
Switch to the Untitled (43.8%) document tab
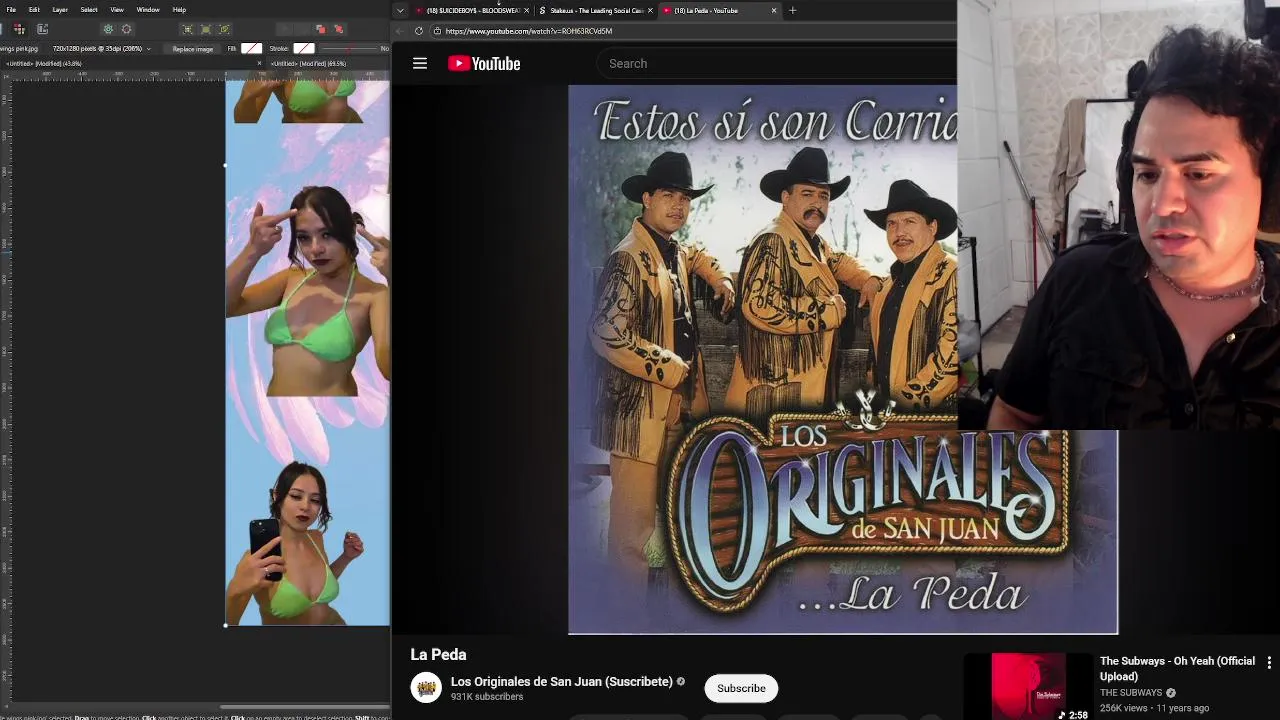point(45,64)
